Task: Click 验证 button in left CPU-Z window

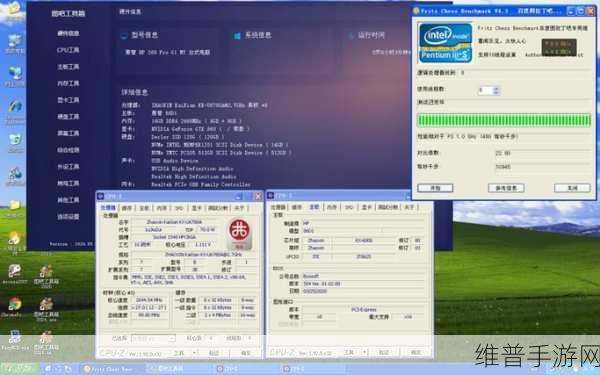Action: (214, 352)
